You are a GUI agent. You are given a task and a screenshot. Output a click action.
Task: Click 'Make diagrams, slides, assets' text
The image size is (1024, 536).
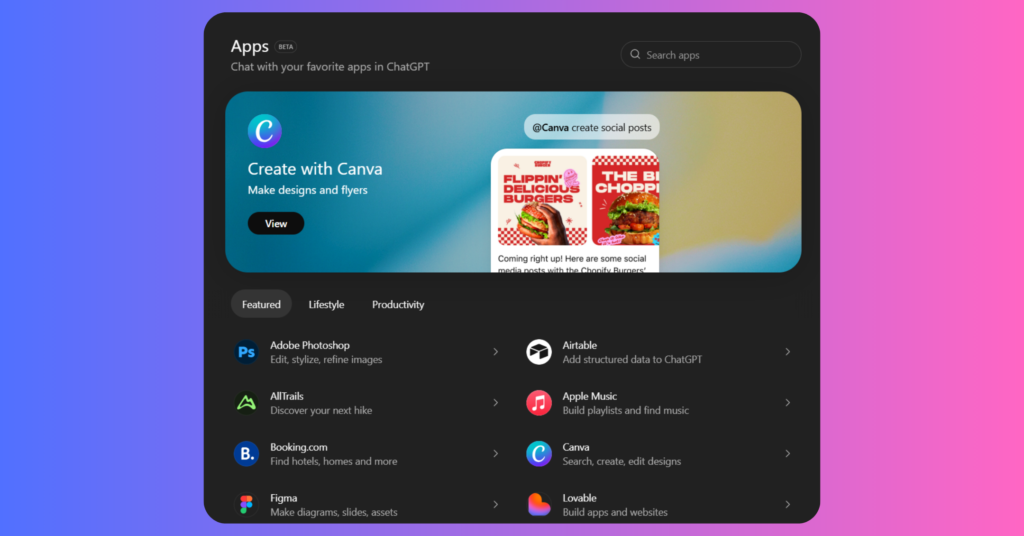point(334,512)
